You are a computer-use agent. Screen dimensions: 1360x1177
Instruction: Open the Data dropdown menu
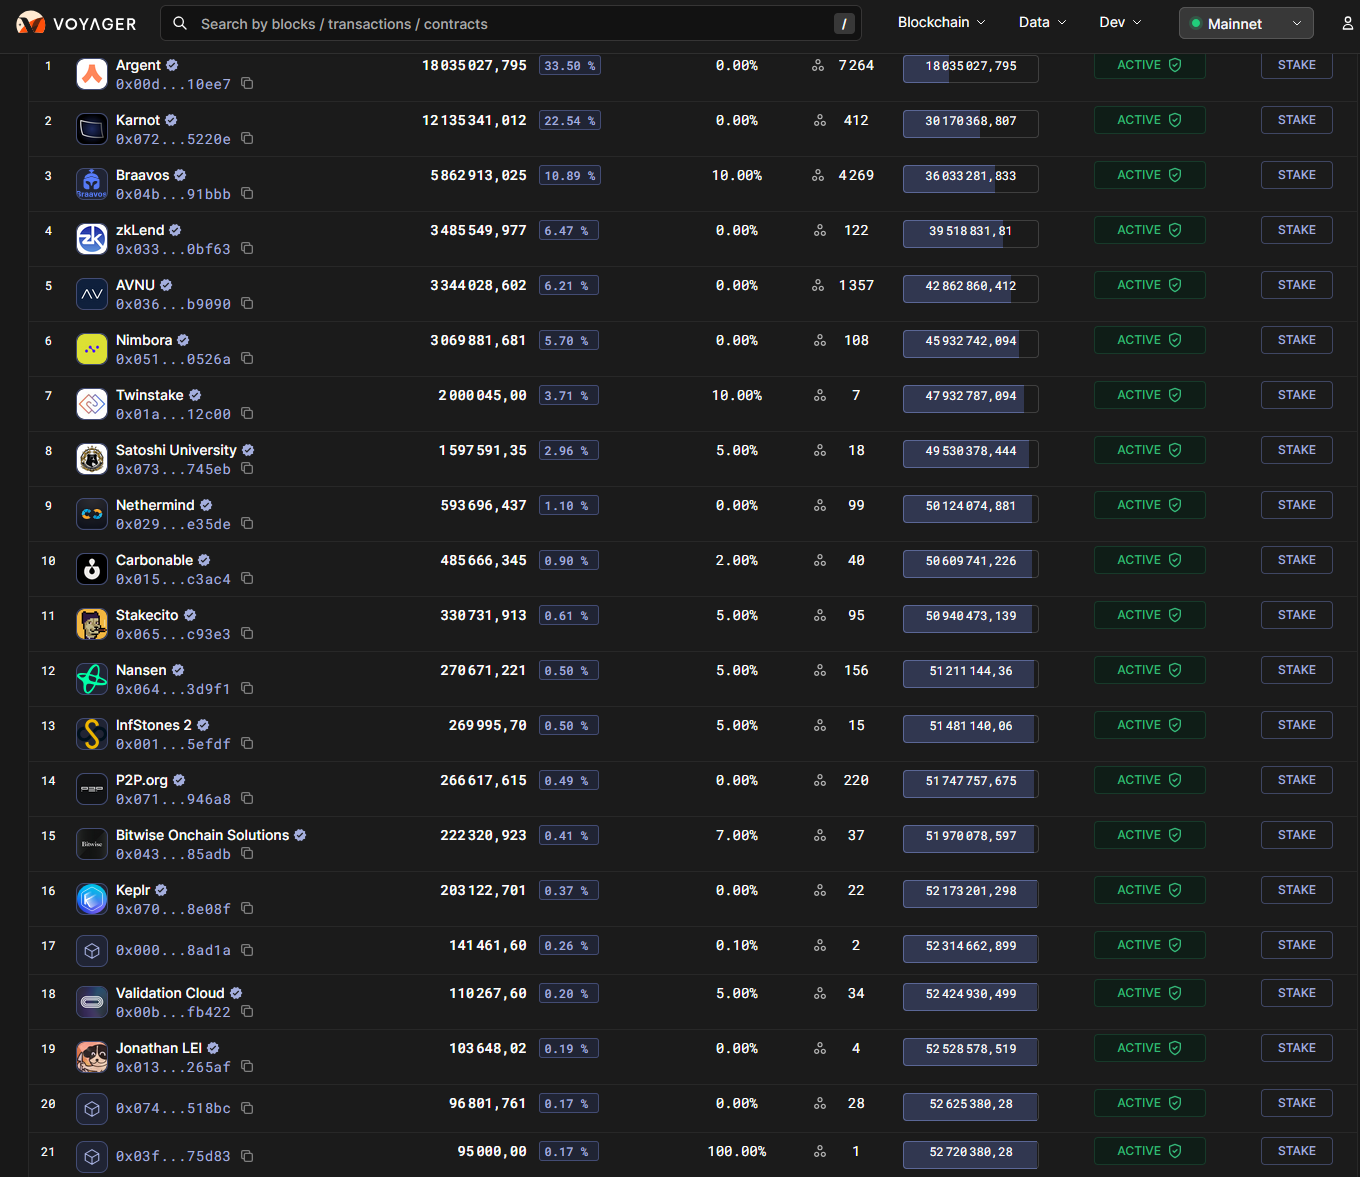[x=1042, y=22]
